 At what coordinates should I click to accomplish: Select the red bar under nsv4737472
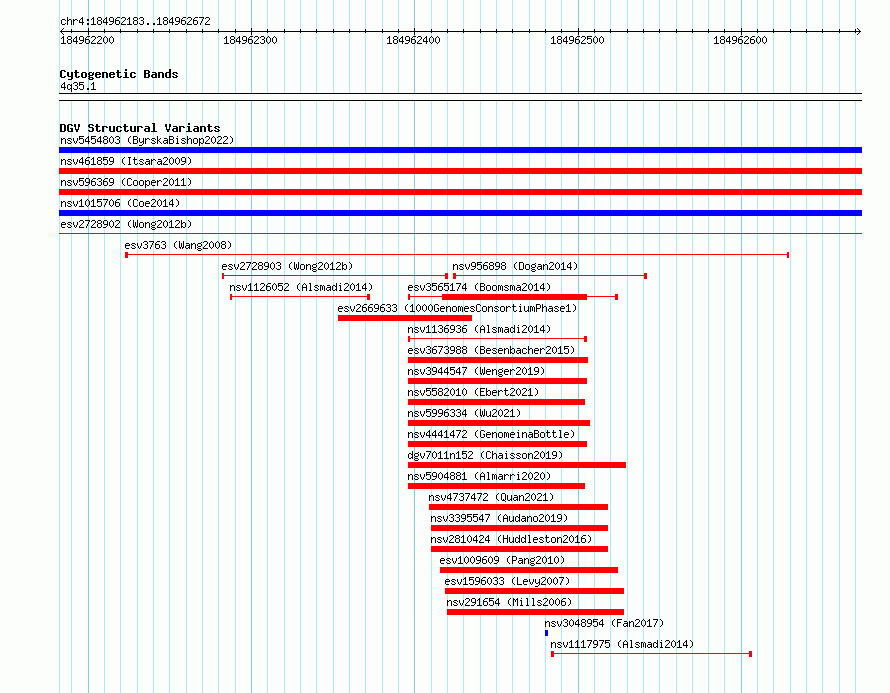(x=518, y=507)
